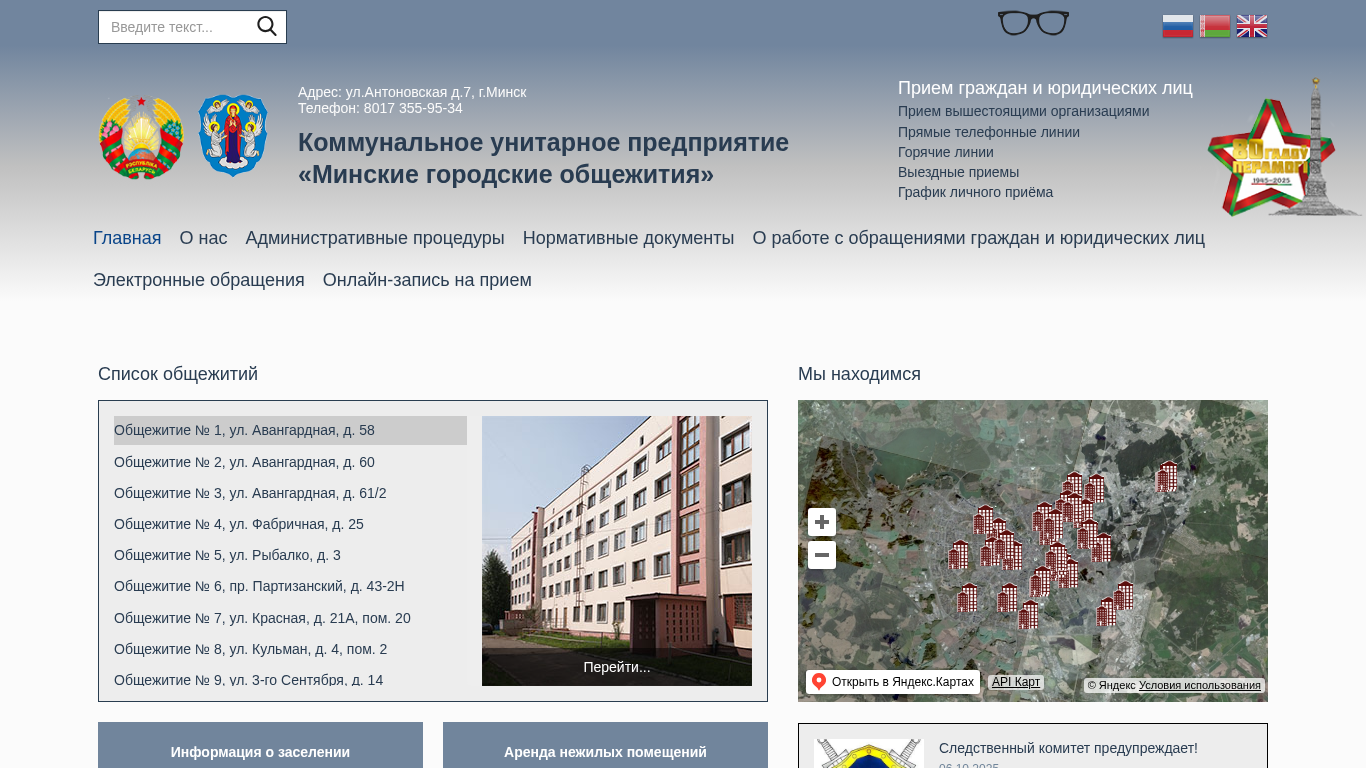Switch to the Belarusian language flag
The width and height of the screenshot is (1366, 768).
point(1215,27)
